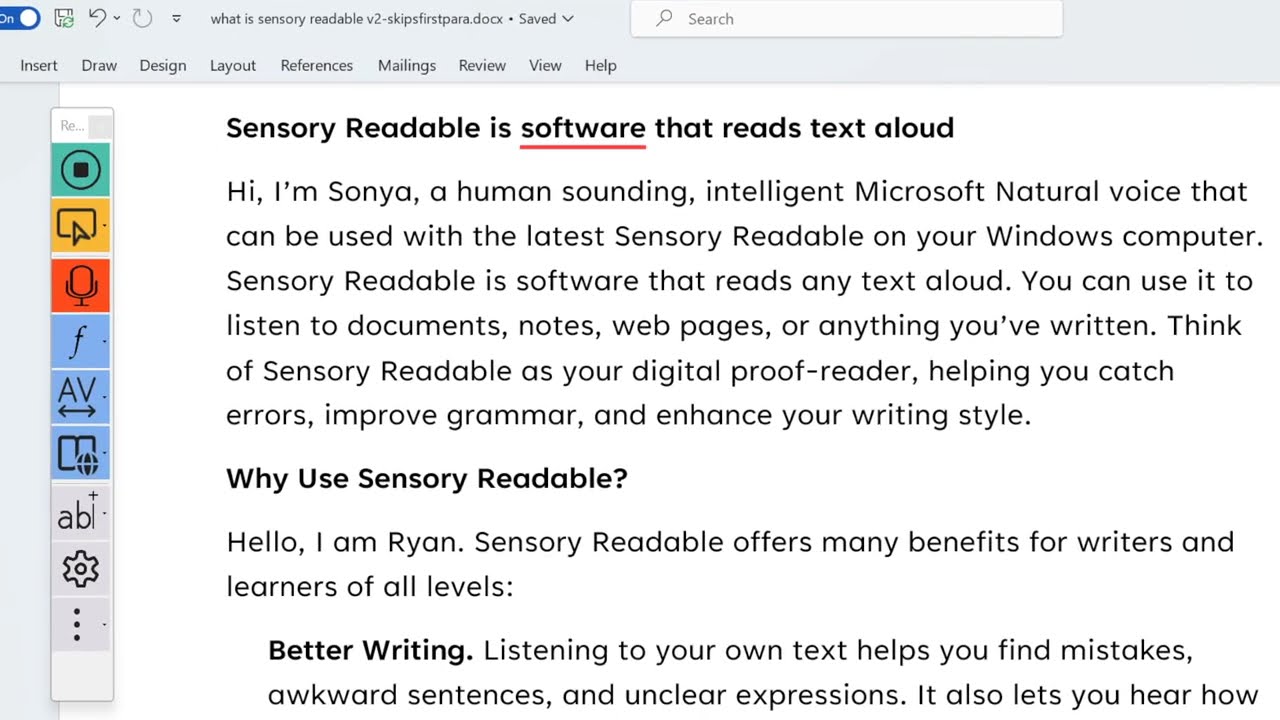Open the Layout tab
Viewport: 1280px width, 720px height.
pyautogui.click(x=233, y=65)
